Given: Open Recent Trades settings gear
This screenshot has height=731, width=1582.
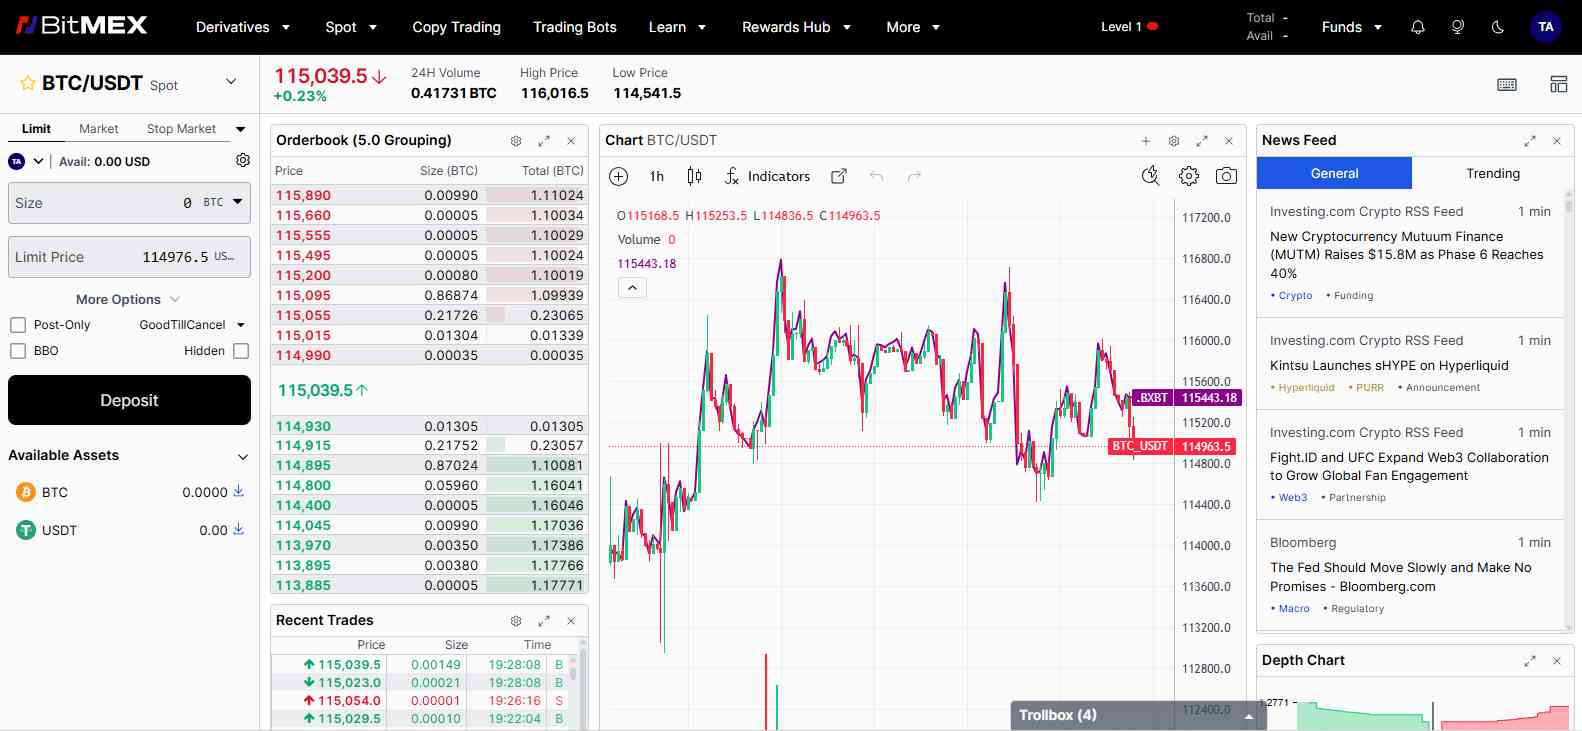Looking at the screenshot, I should point(516,621).
